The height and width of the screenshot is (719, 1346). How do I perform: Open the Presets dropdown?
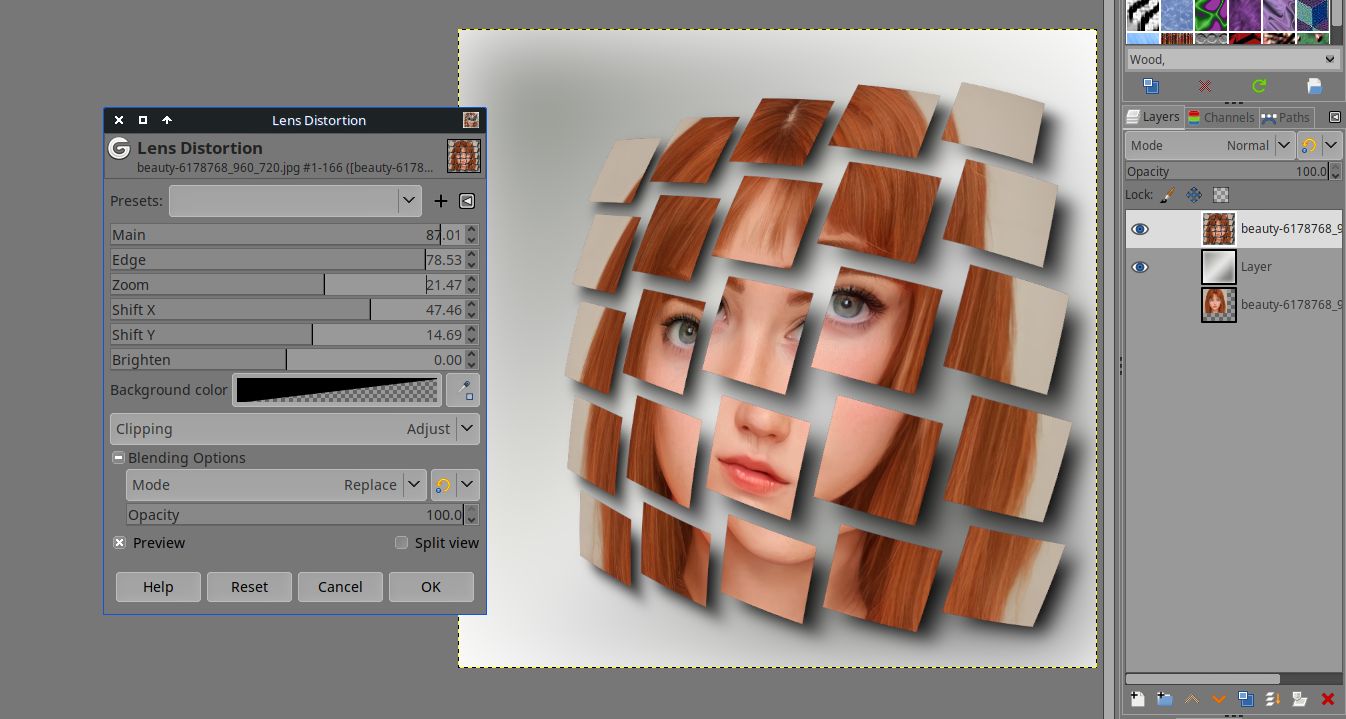[296, 201]
